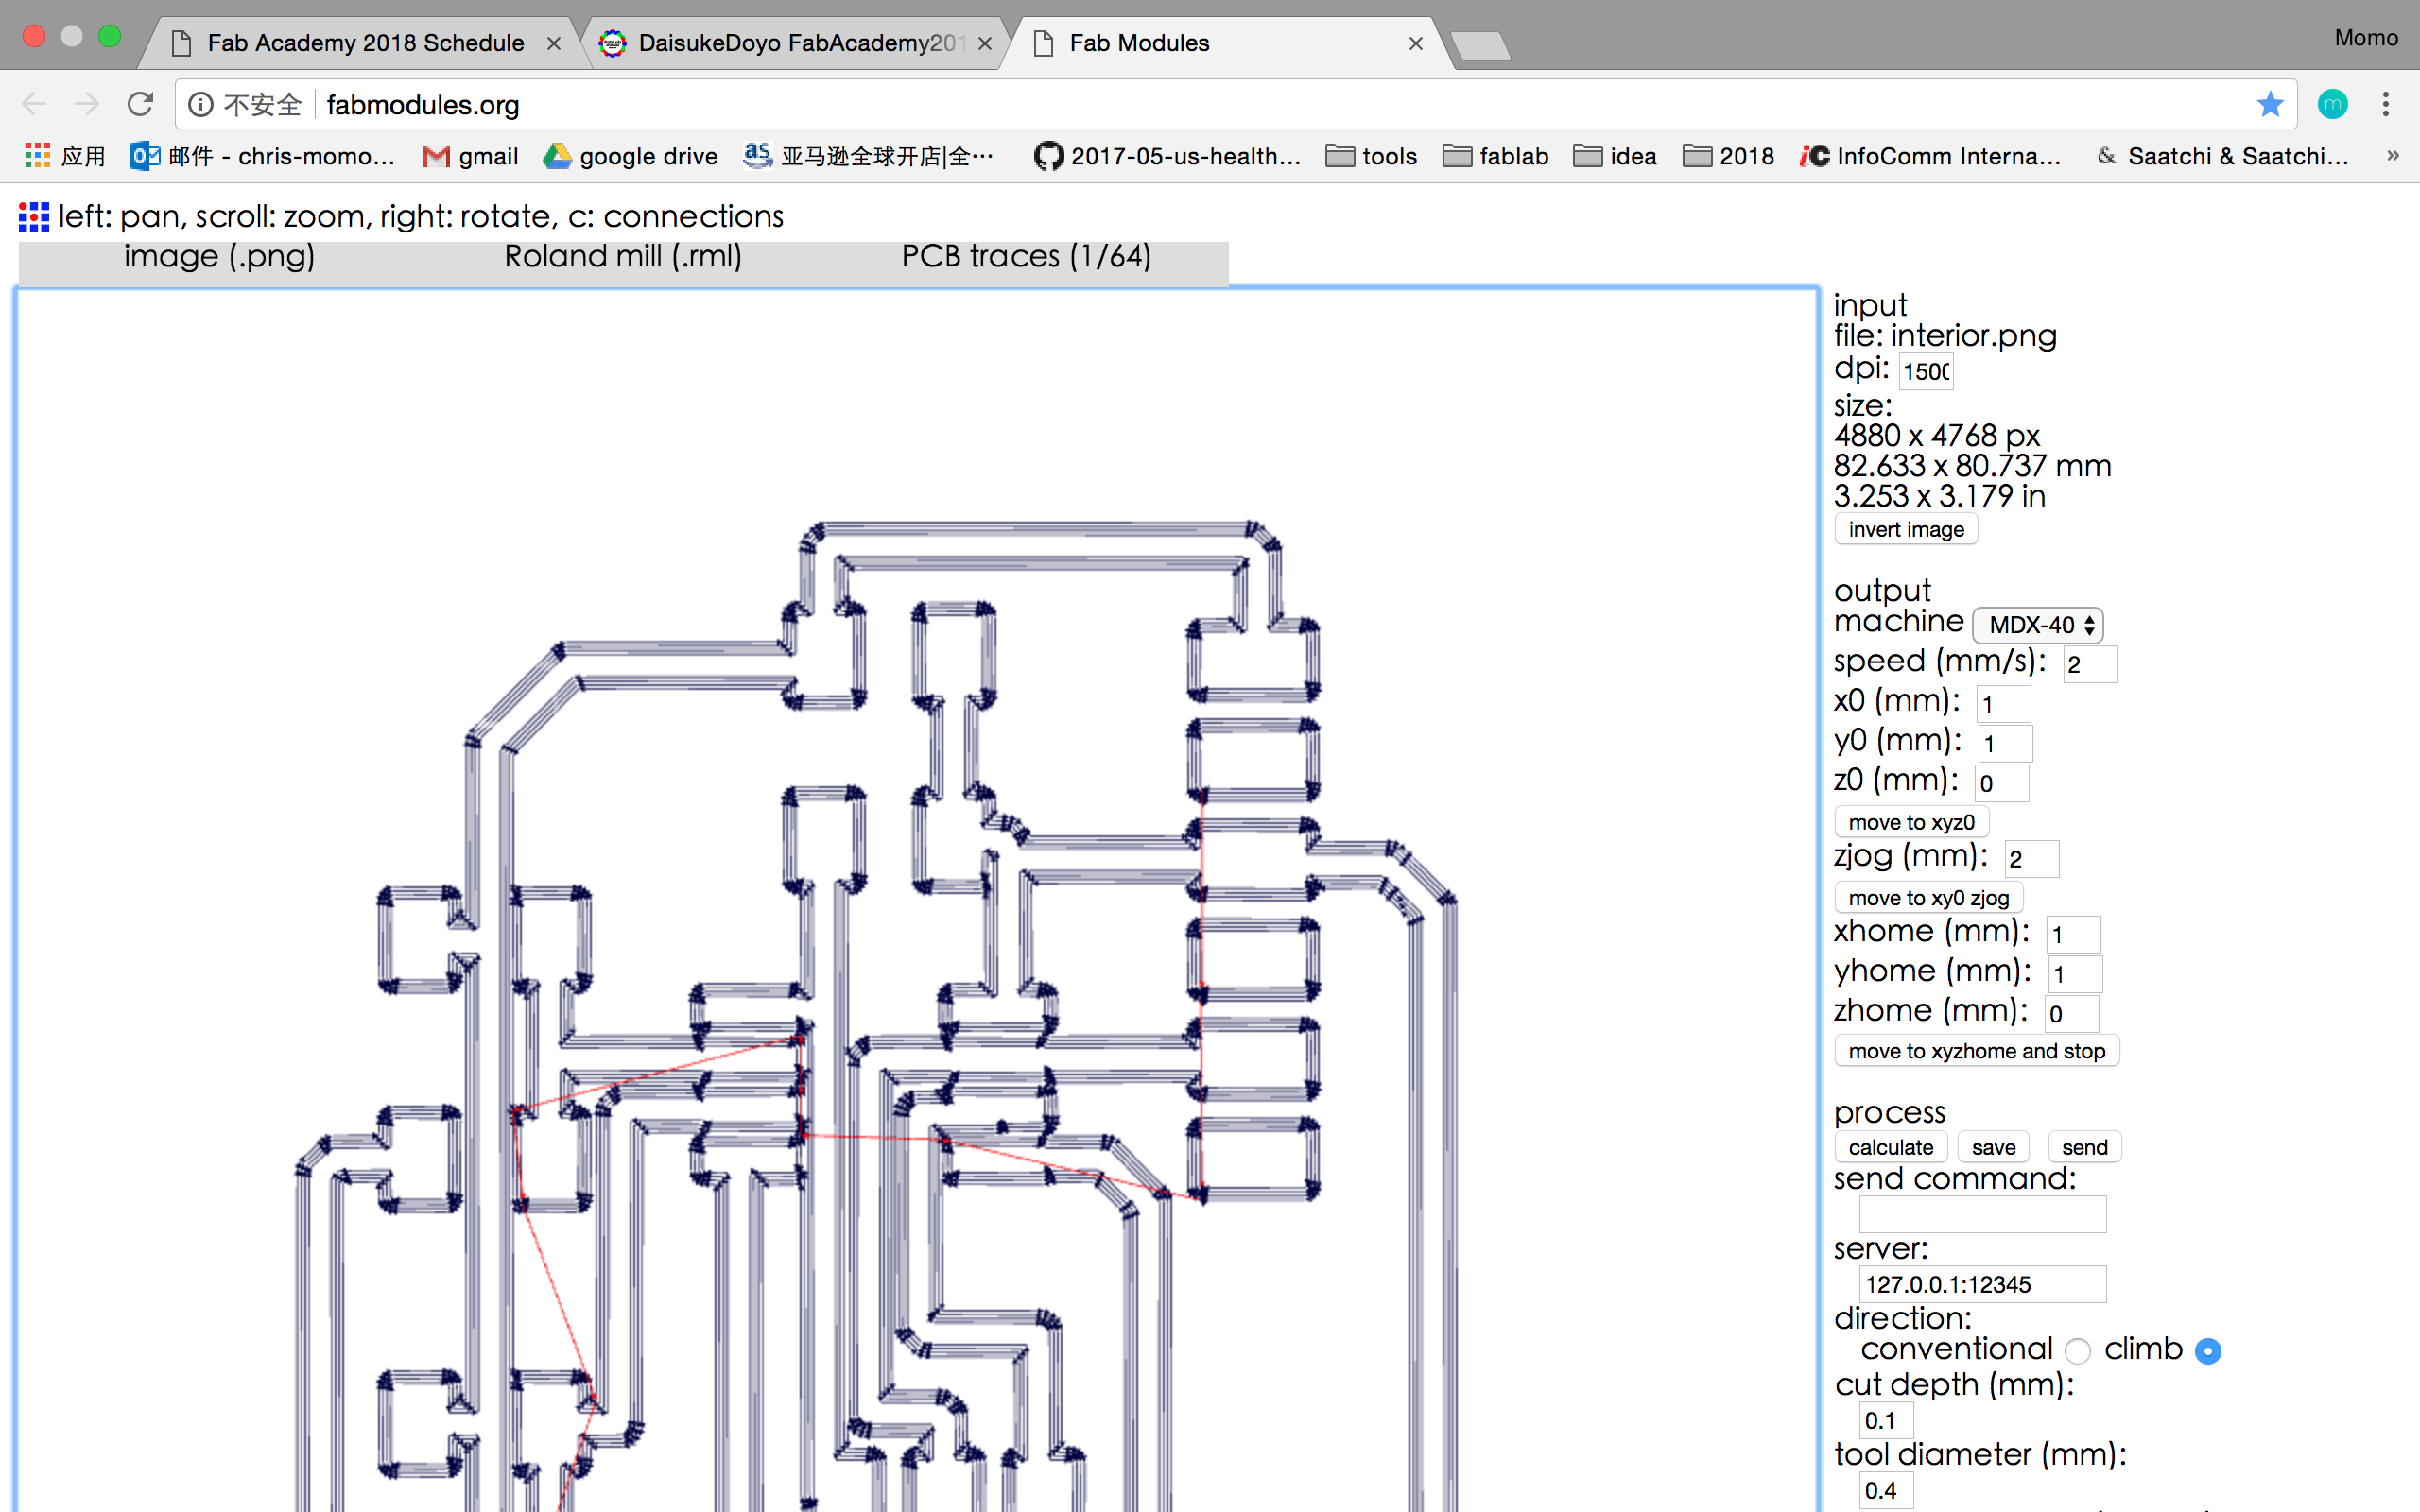
Task: Select the conventional direction radio button
Action: (x=2078, y=1351)
